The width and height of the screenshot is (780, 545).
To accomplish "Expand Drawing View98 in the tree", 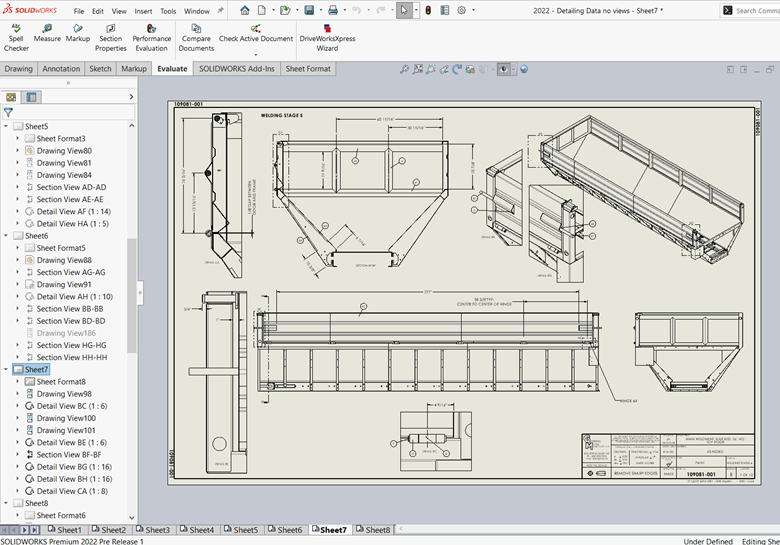I will pos(17,394).
